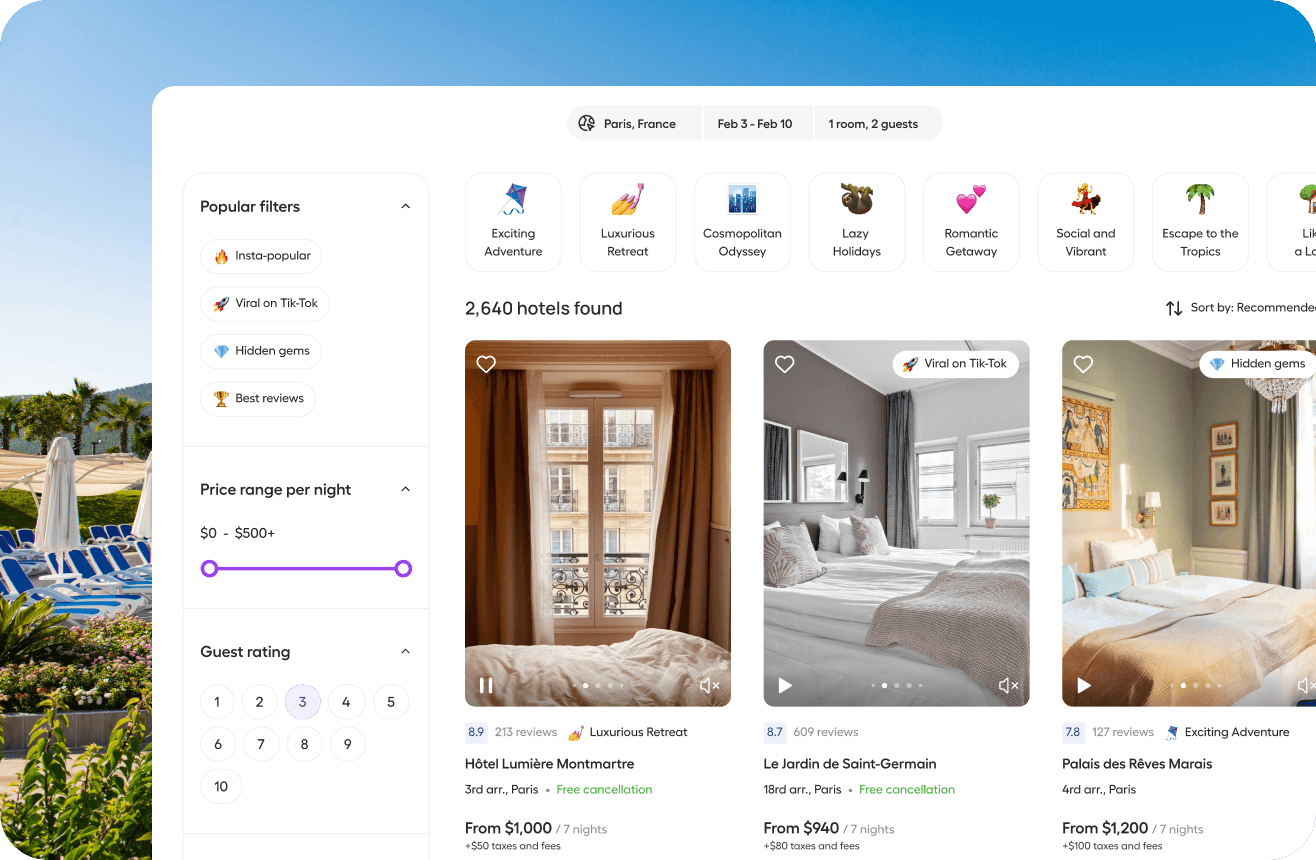Collapse the Popular filters section
This screenshot has width=1316, height=860.
click(405, 207)
